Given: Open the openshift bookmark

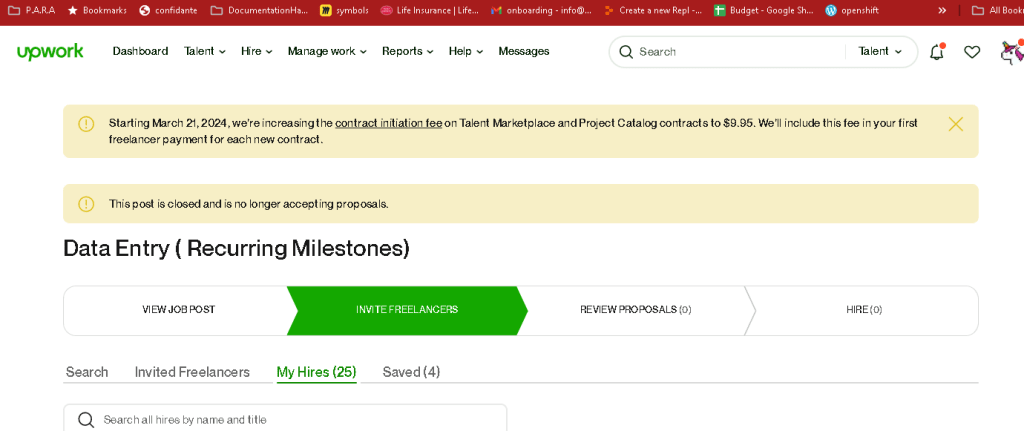Looking at the screenshot, I should tap(852, 10).
